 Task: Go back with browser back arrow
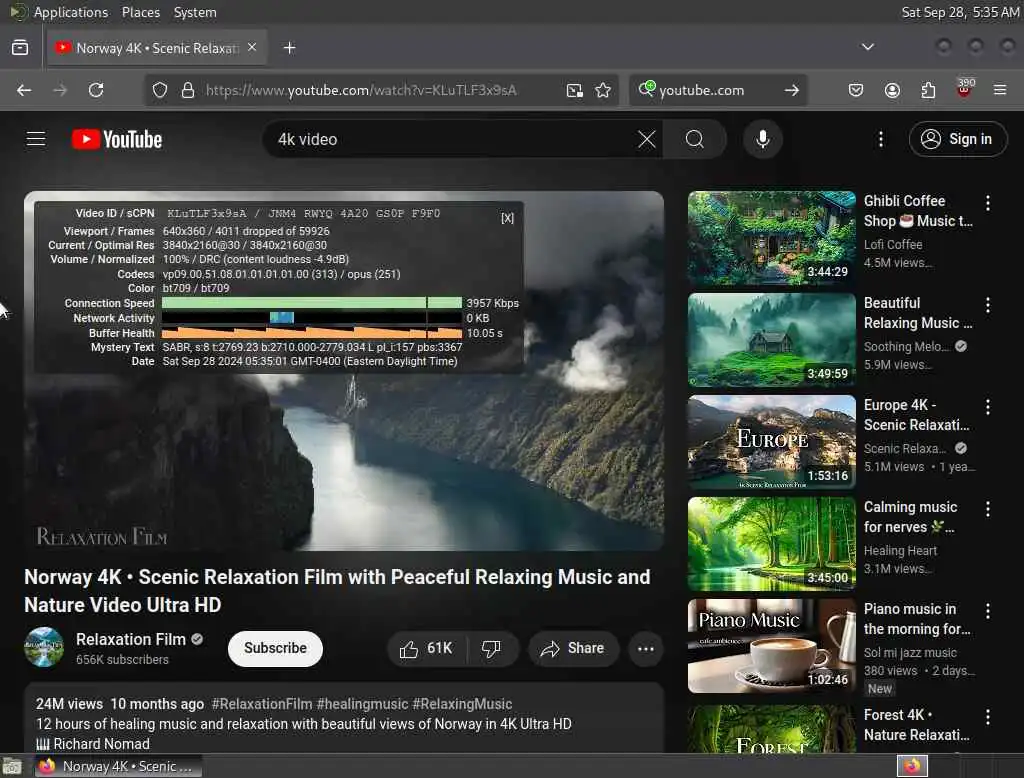coord(24,90)
